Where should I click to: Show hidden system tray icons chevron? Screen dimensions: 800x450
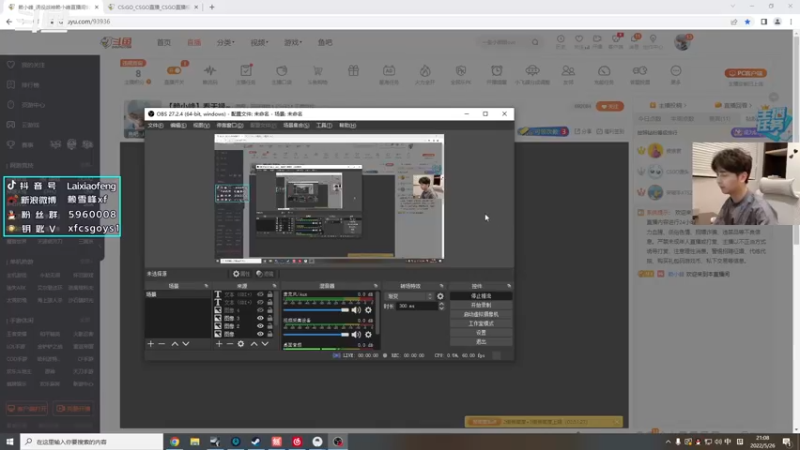click(x=667, y=442)
